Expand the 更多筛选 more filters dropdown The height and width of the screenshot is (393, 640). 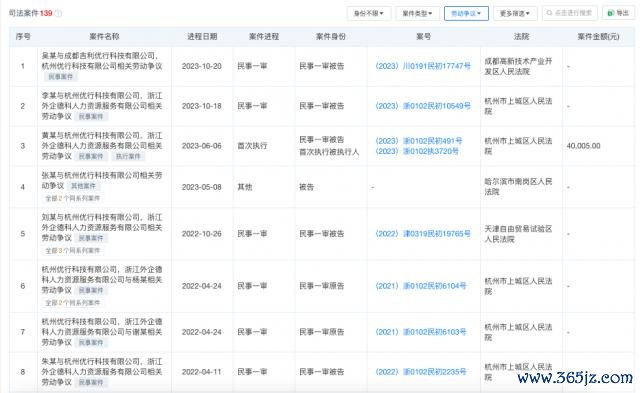tap(515, 13)
